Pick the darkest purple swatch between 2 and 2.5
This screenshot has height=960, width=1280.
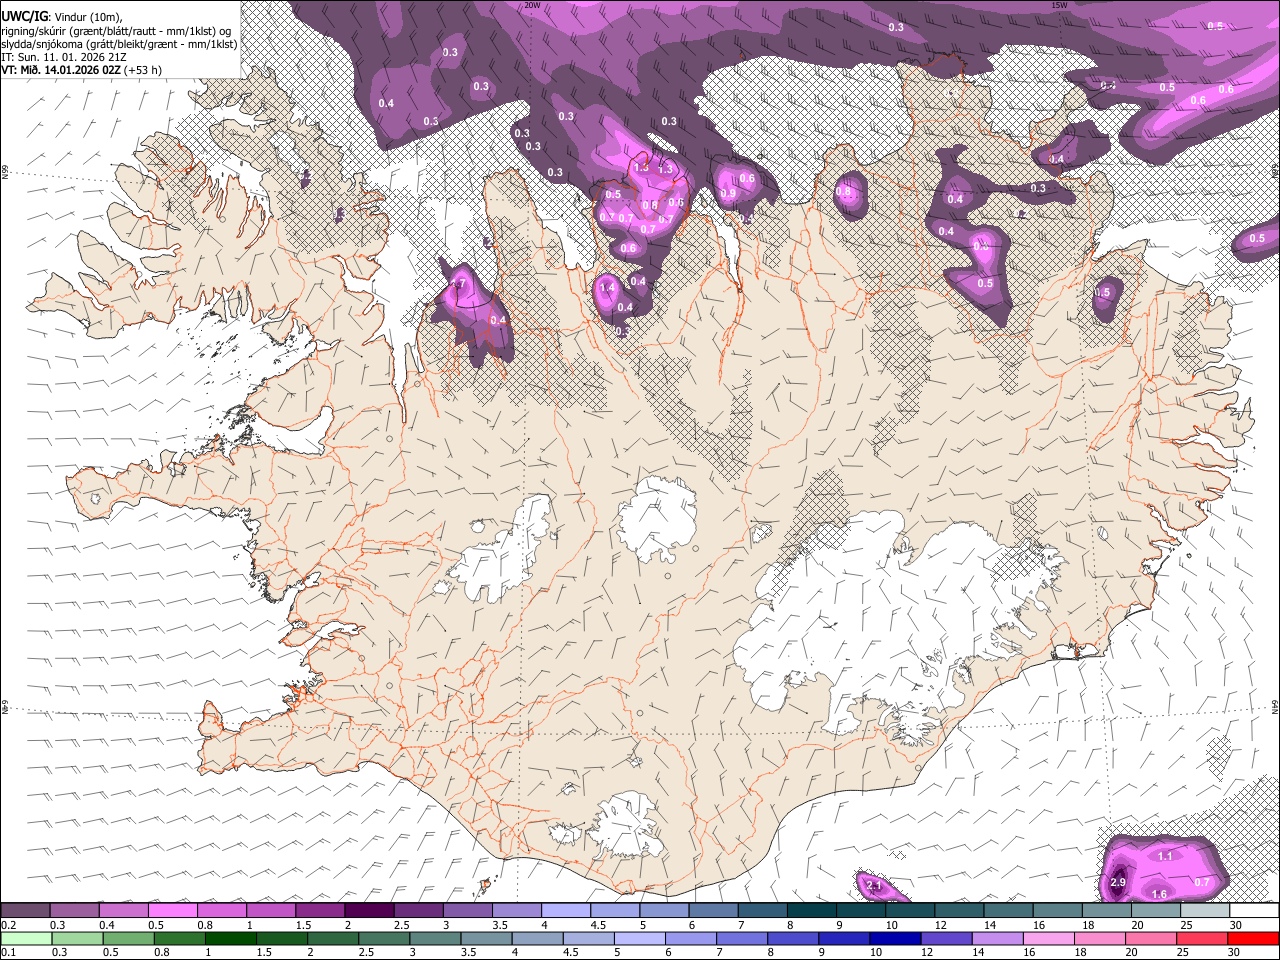[x=370, y=910]
